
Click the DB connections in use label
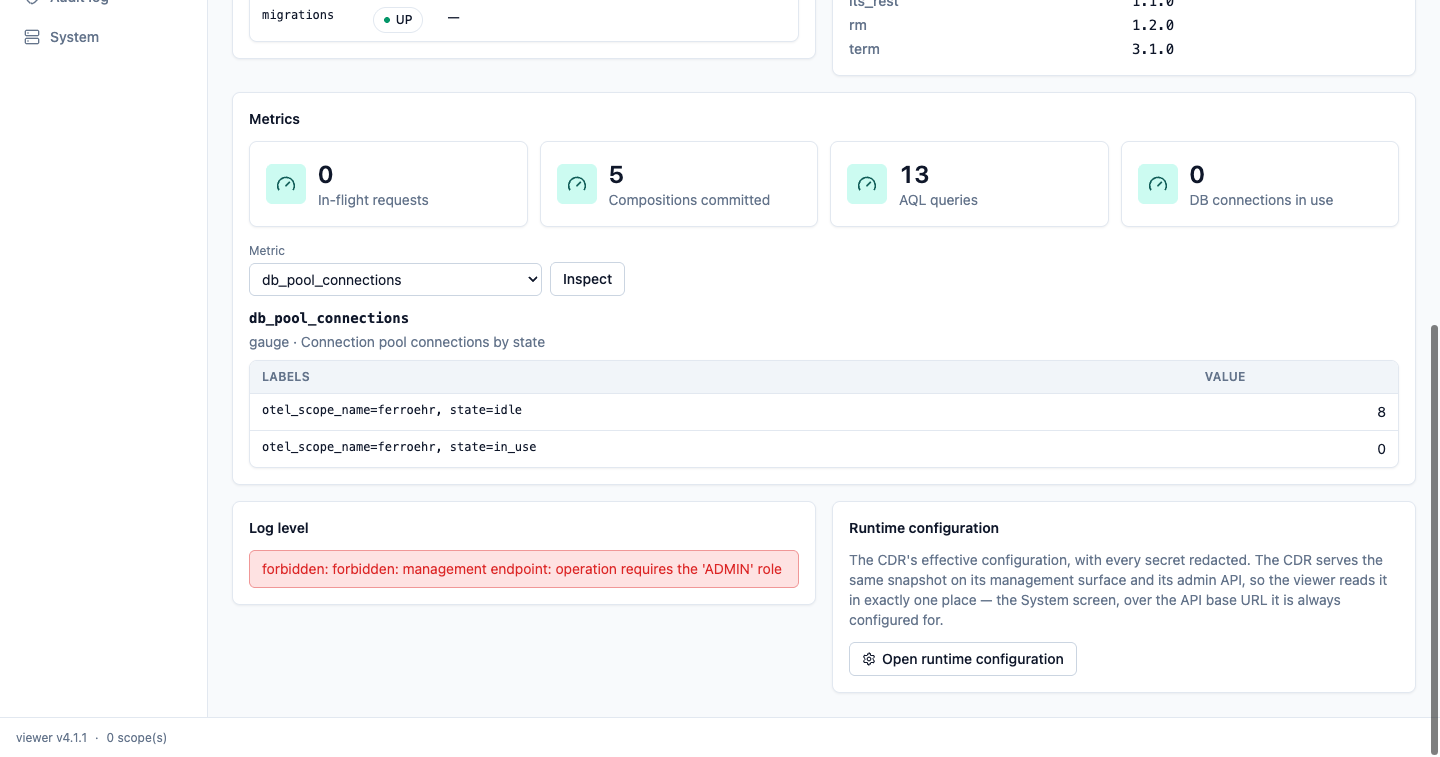point(1261,200)
